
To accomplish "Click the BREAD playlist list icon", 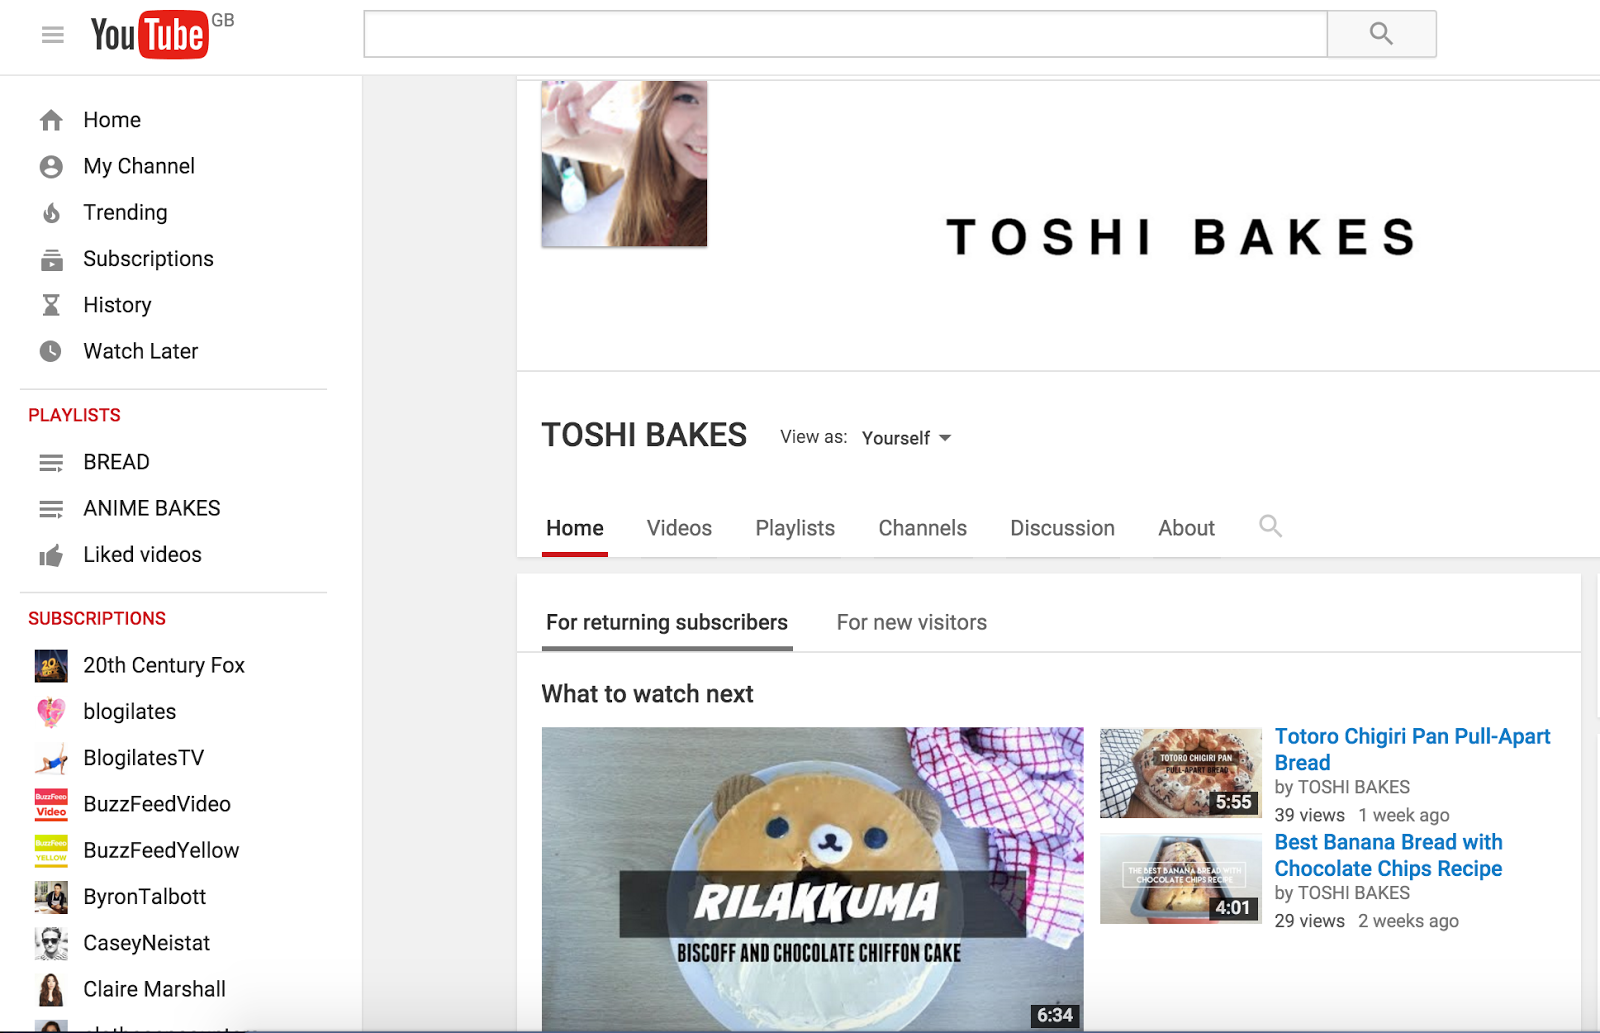I will (51, 463).
